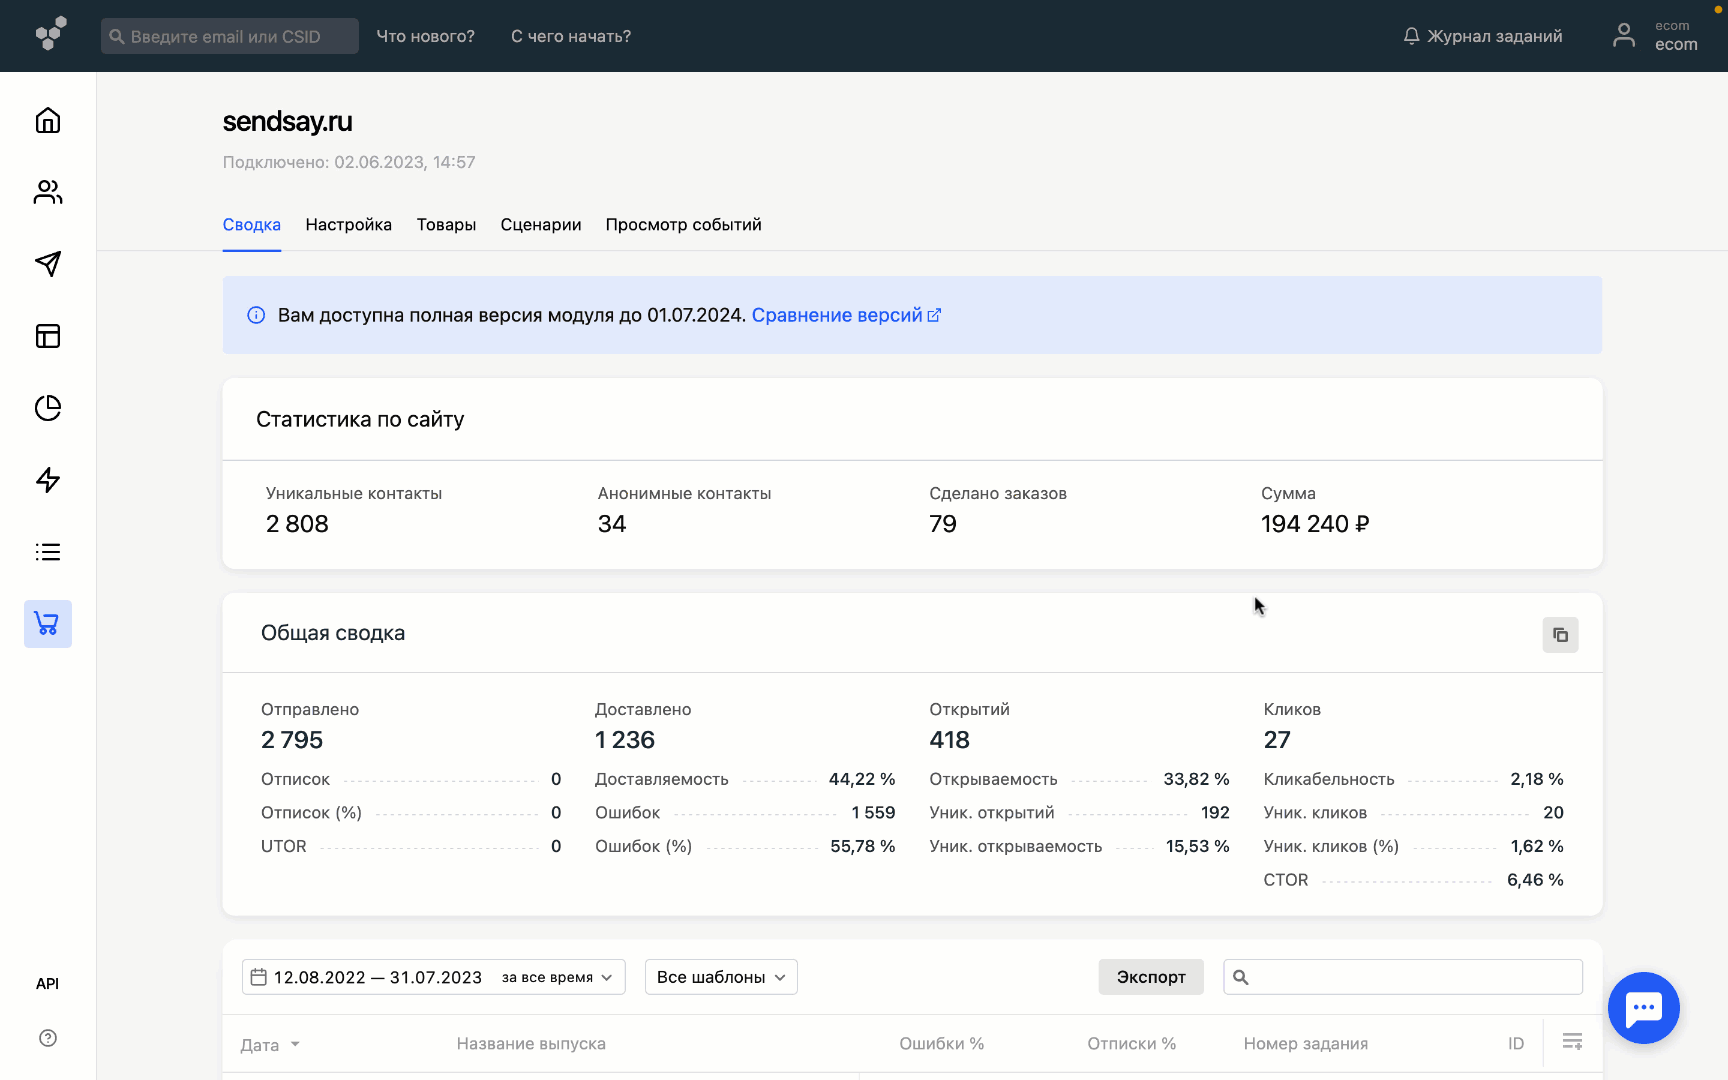Viewport: 1728px width, 1080px height.
Task: Switch to the Настройка tab
Action: pos(349,225)
